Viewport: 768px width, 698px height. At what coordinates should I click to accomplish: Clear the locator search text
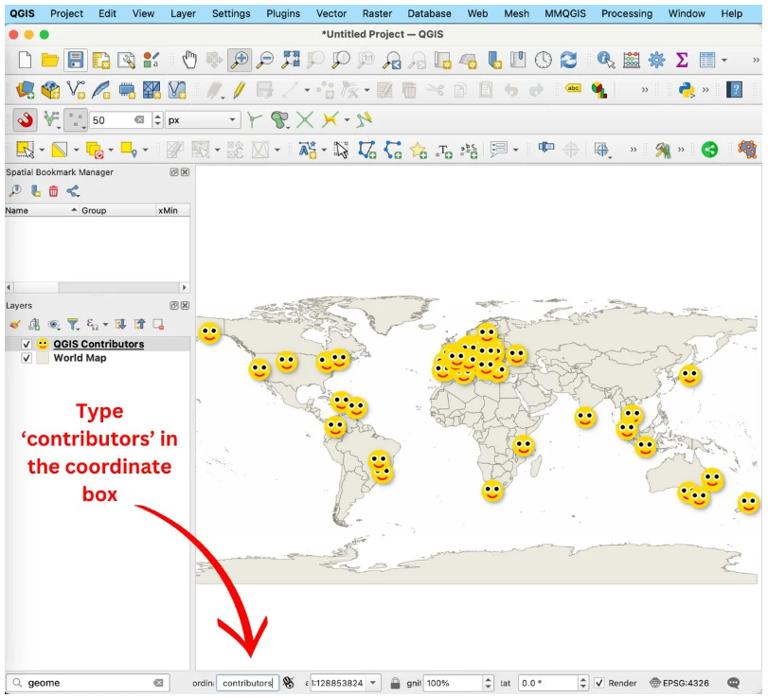point(158,682)
